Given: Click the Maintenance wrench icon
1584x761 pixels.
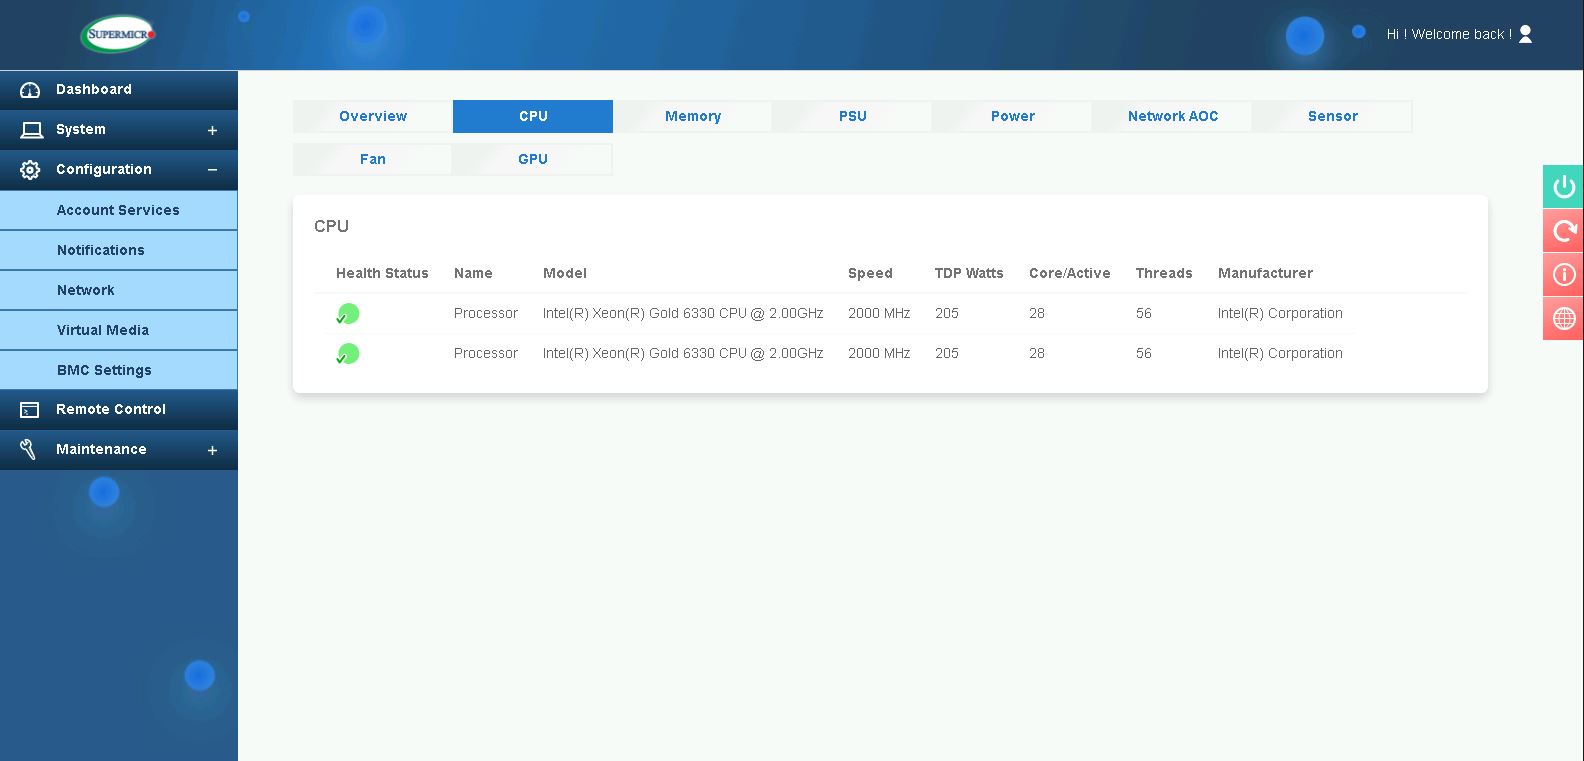Looking at the screenshot, I should (28, 450).
